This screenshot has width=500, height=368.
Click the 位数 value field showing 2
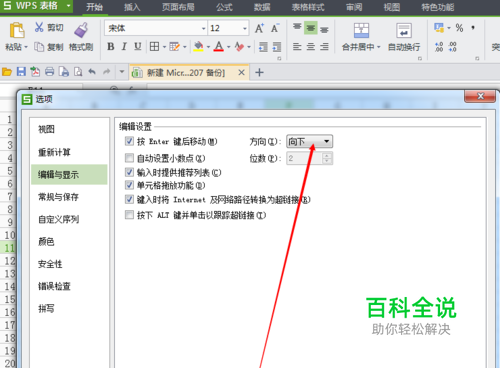point(304,158)
